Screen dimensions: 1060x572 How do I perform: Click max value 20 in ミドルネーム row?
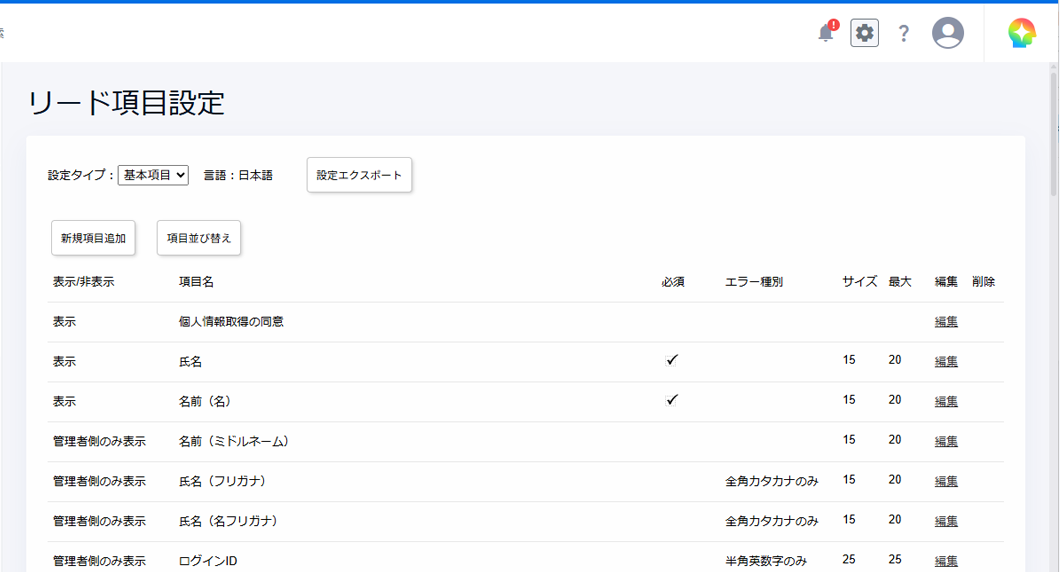tap(895, 440)
